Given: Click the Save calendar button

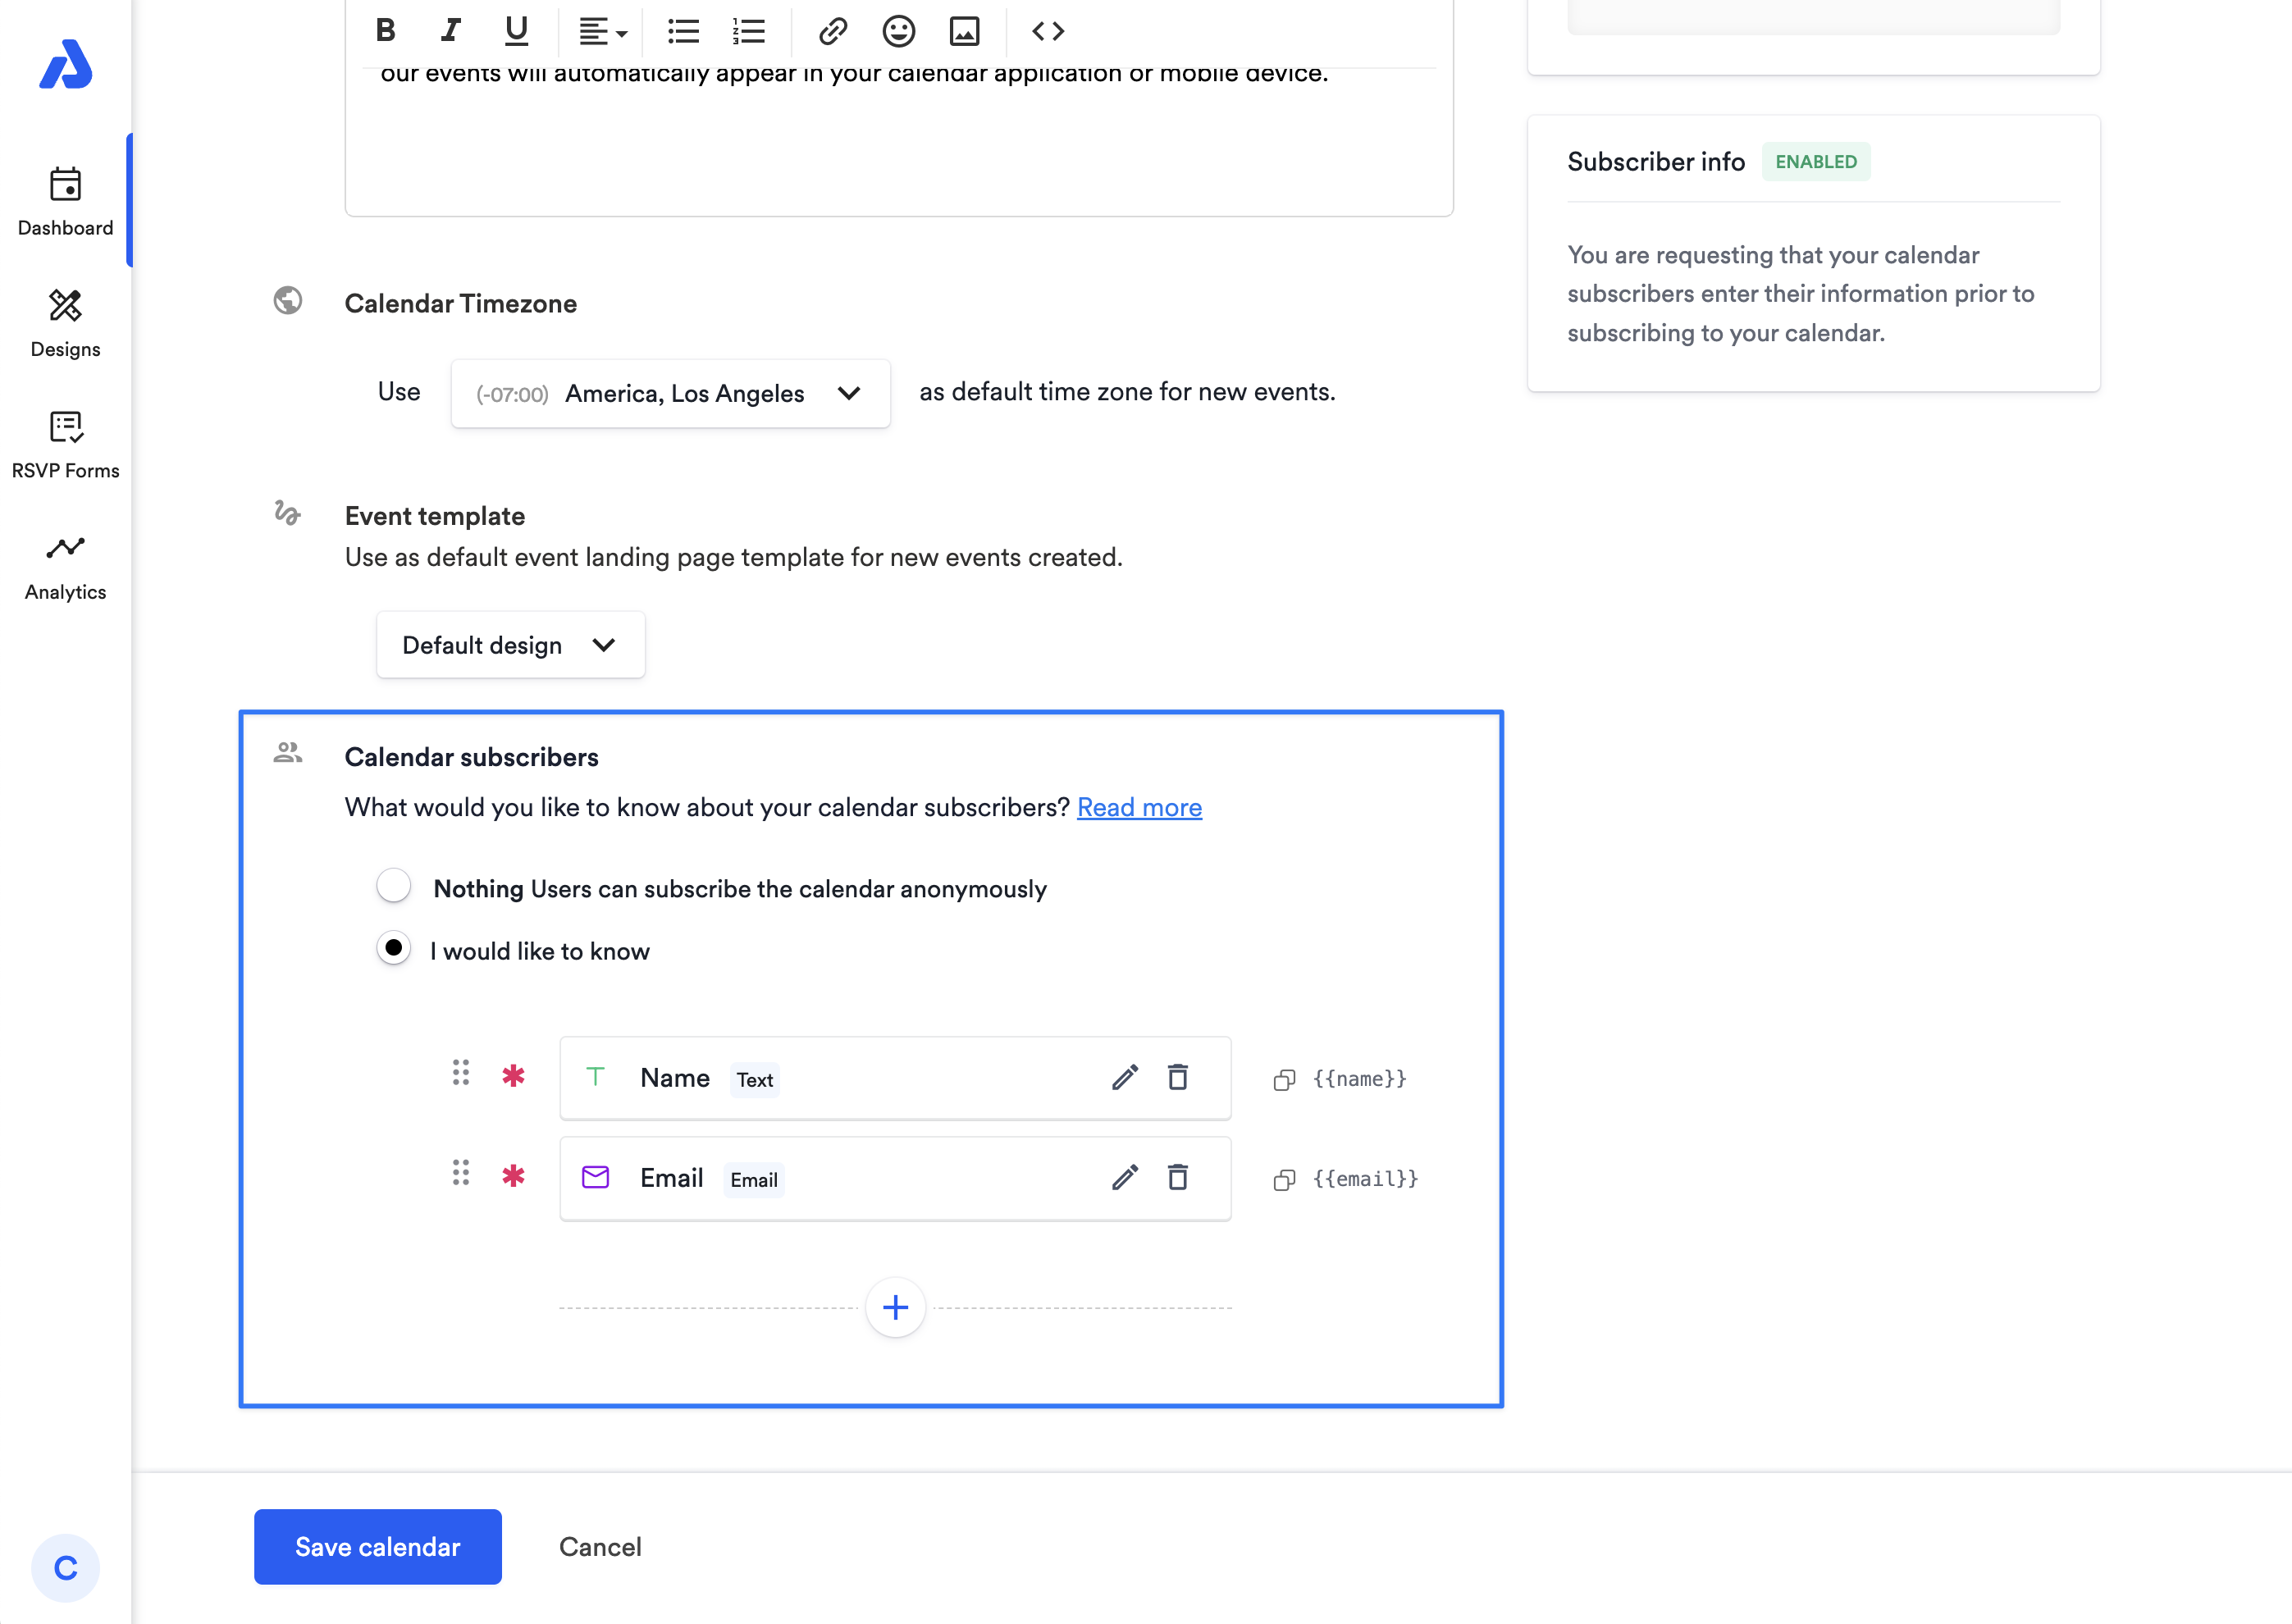Looking at the screenshot, I should (x=377, y=1546).
